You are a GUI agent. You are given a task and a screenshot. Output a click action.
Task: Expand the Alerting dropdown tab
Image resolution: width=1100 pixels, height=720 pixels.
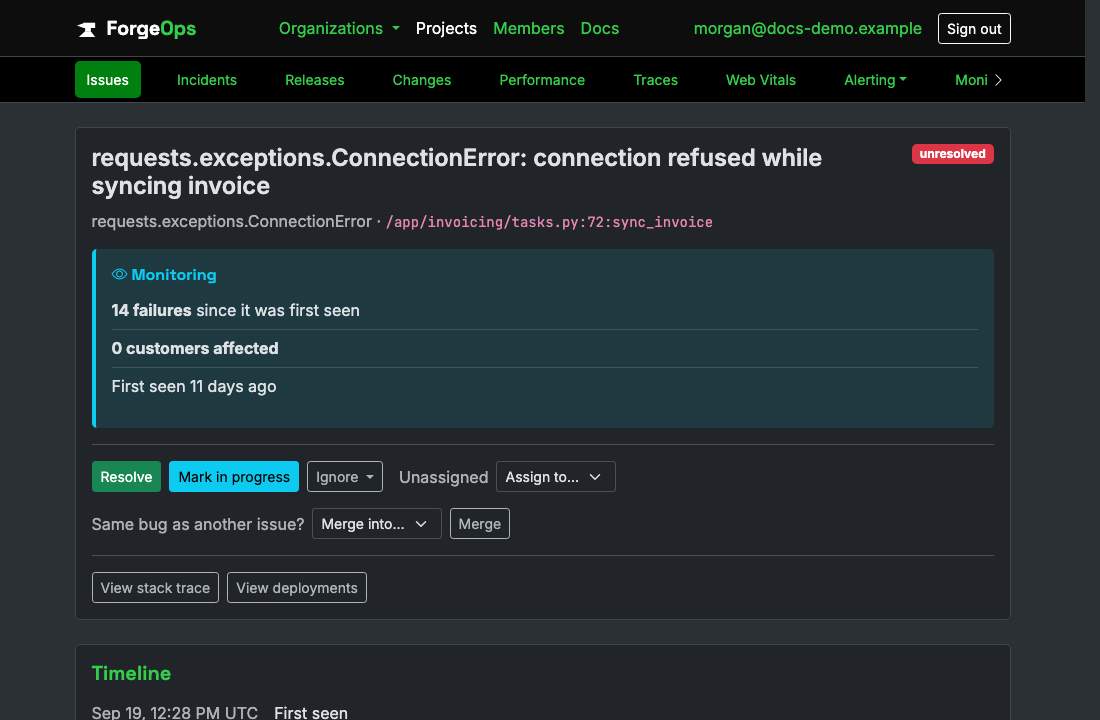875,80
